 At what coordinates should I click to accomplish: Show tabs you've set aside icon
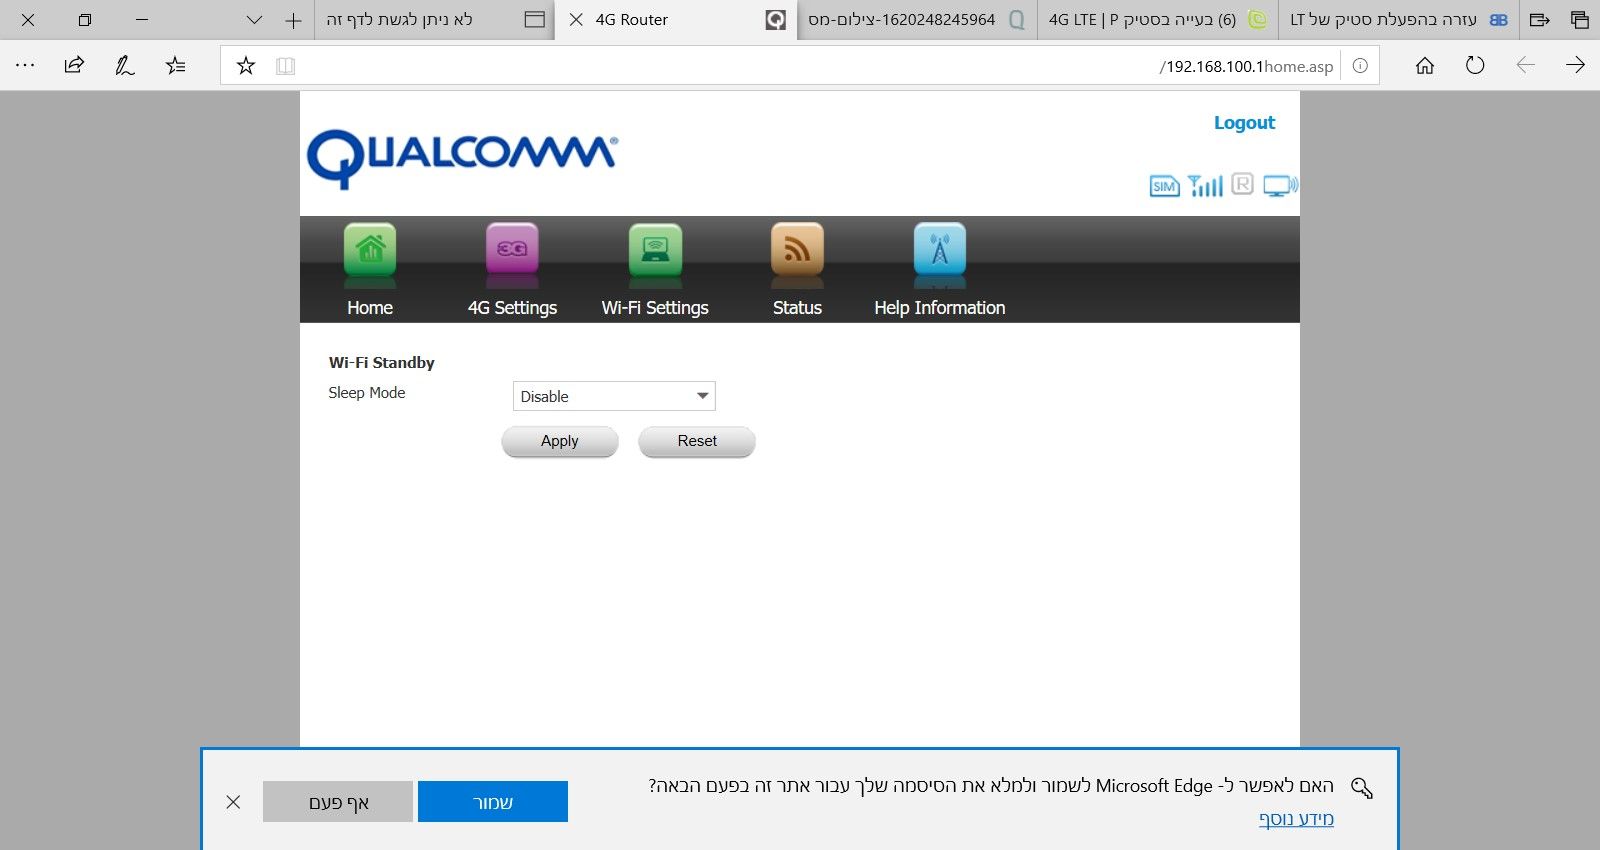[1580, 20]
